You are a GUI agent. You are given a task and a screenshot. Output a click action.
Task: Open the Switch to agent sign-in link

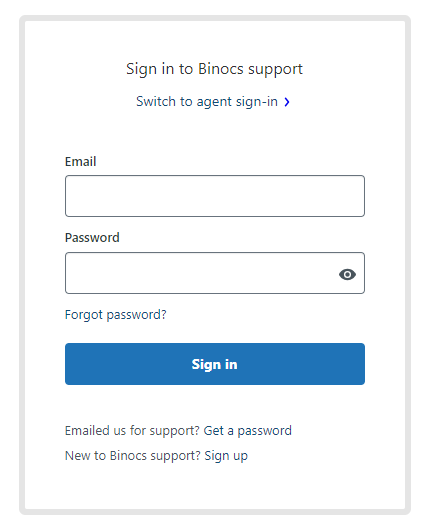coord(207,102)
